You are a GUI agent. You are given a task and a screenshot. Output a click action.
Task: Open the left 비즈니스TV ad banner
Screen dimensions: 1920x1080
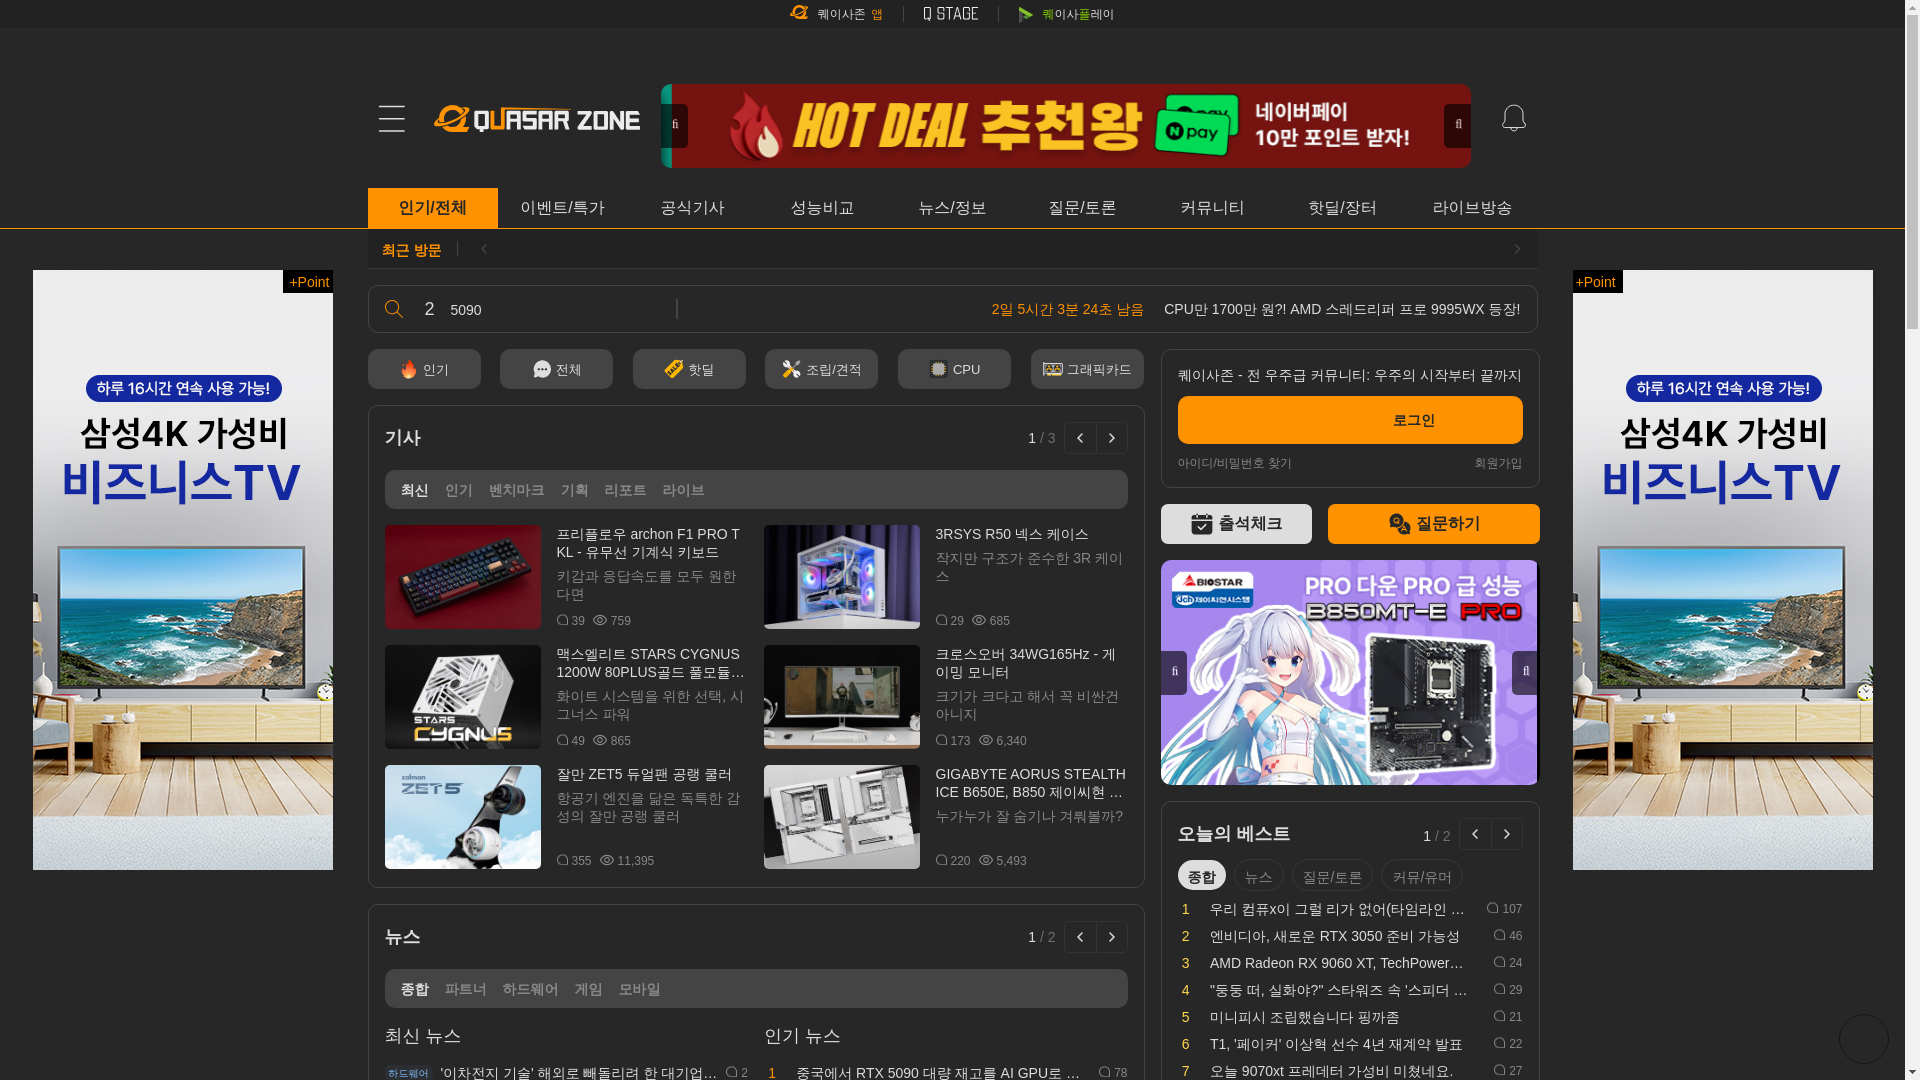click(x=183, y=570)
